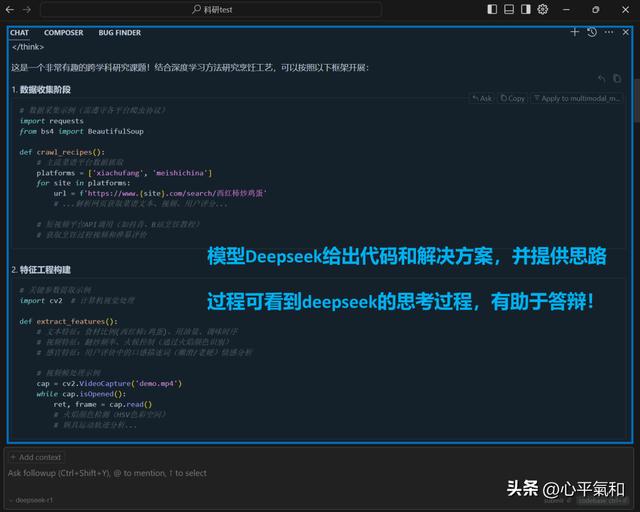Switch to the COMPOSER tab
The image size is (640, 512).
64,33
